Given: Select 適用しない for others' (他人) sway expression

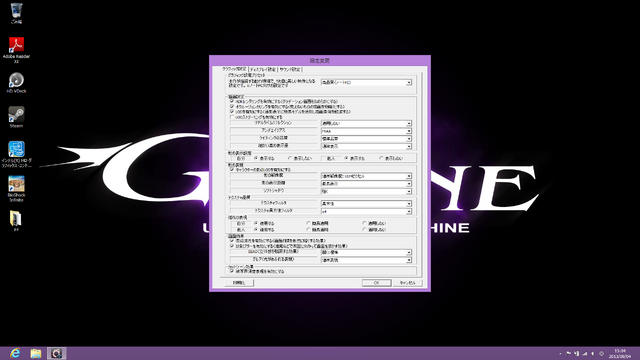Looking at the screenshot, I should tap(374, 230).
